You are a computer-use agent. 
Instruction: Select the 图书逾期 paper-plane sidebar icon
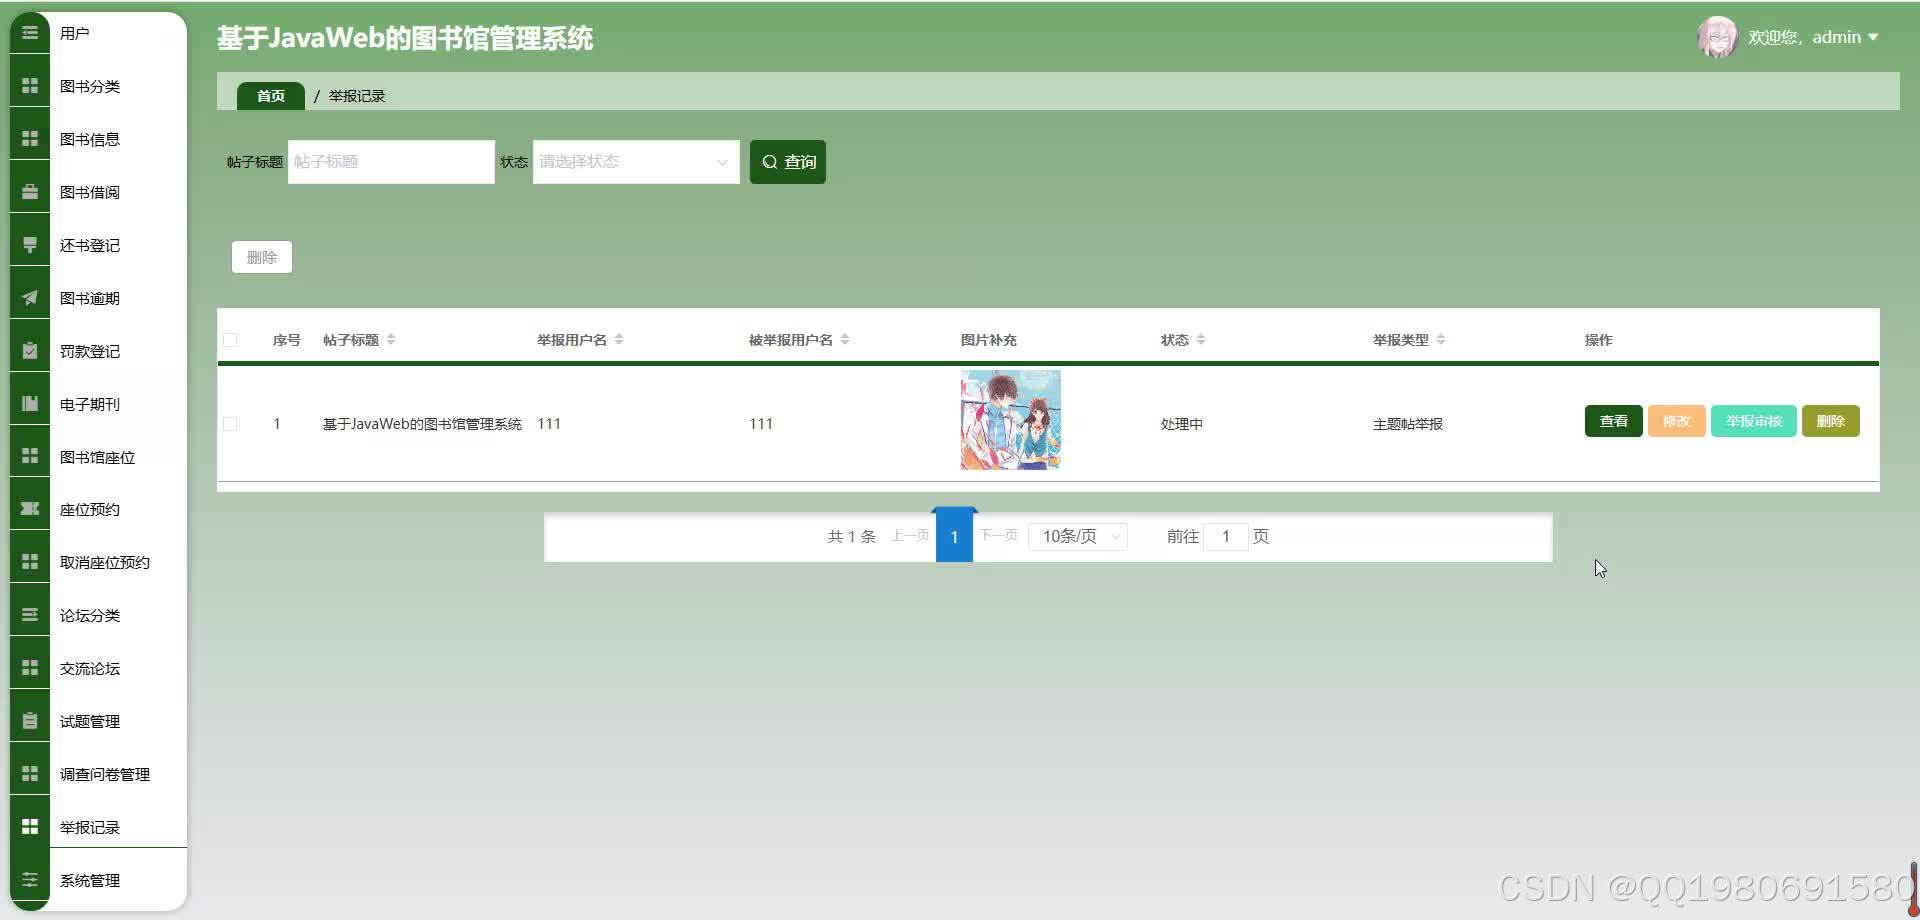point(29,297)
